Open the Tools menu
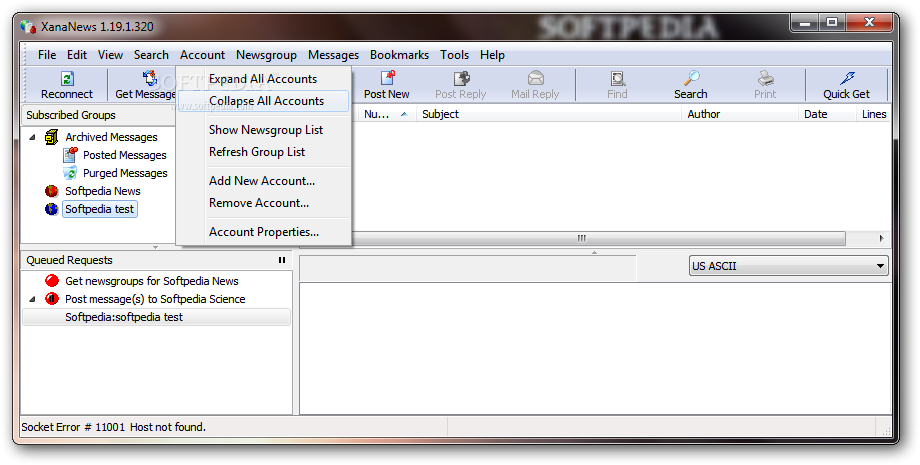The width and height of the screenshot is (920, 465). pos(455,55)
